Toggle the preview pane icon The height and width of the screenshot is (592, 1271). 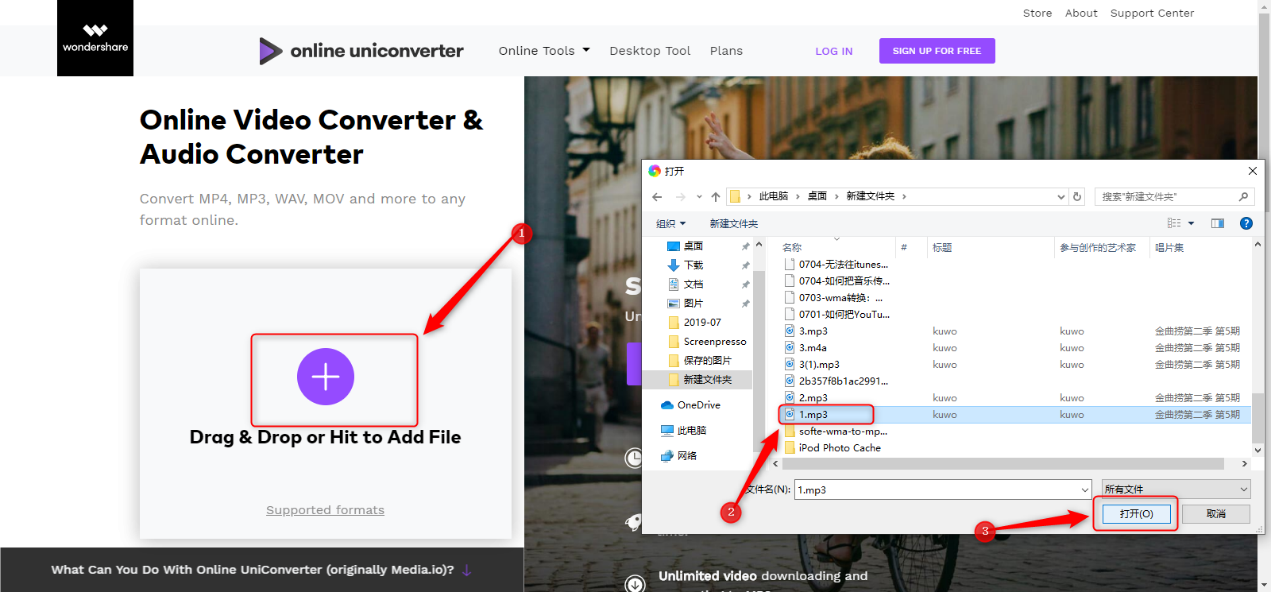[1218, 223]
